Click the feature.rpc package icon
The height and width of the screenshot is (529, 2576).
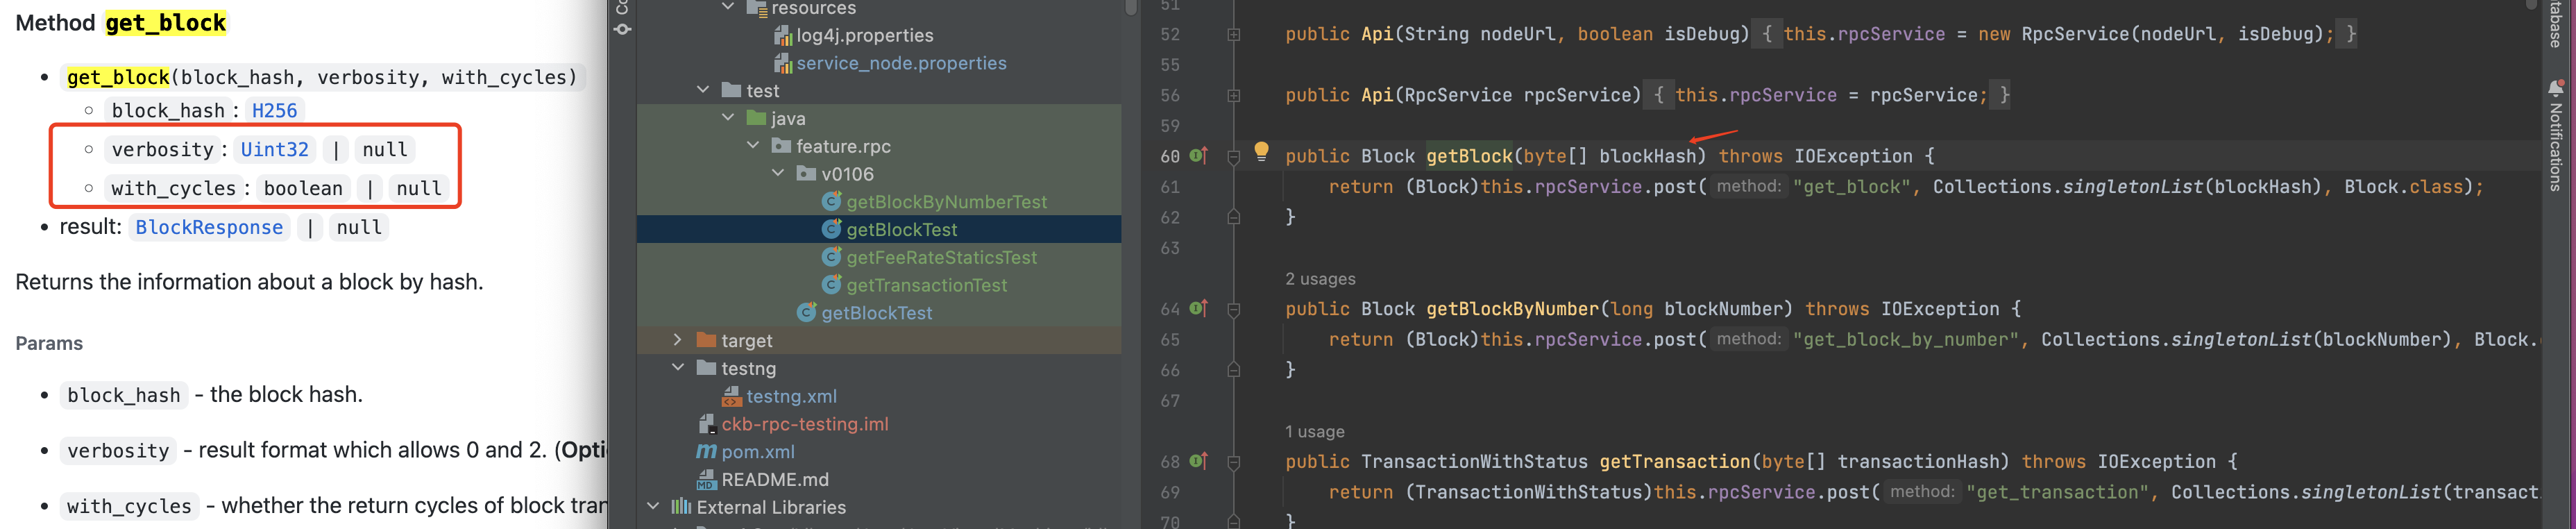[x=781, y=146]
